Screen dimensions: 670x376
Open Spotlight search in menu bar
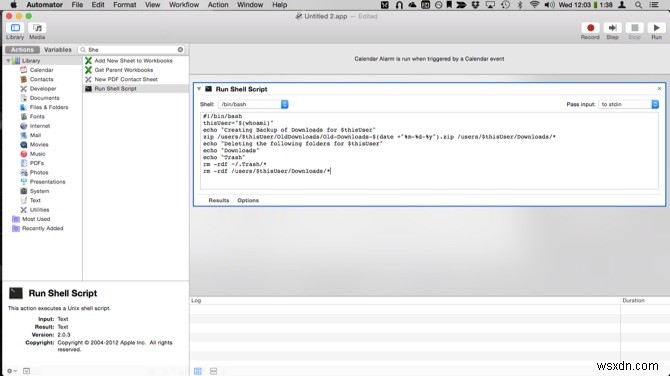[x=638, y=5]
